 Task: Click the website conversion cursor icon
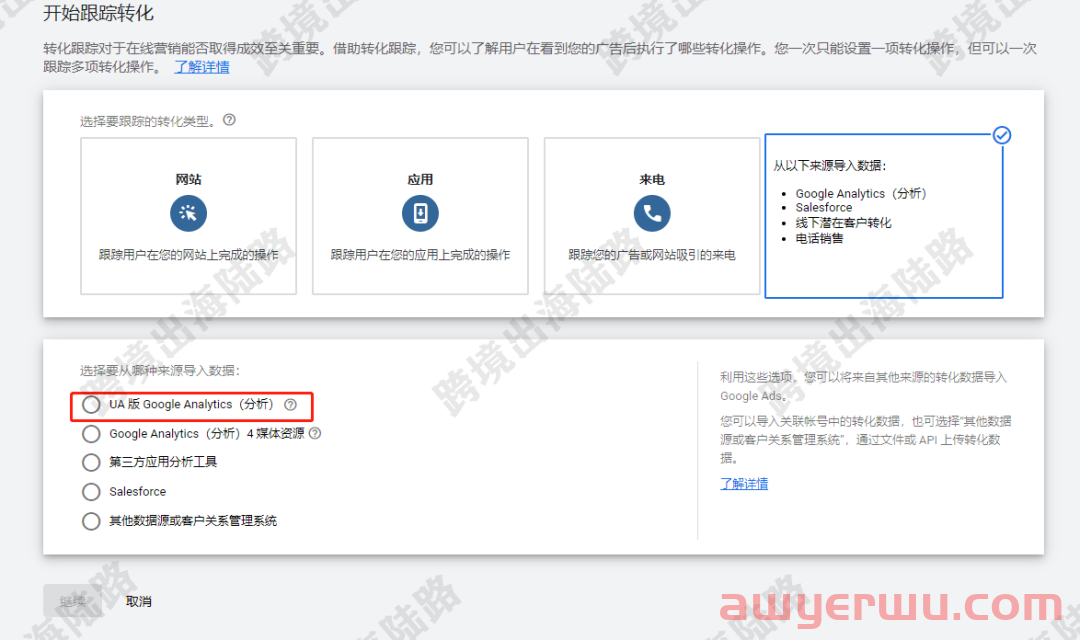point(188,213)
